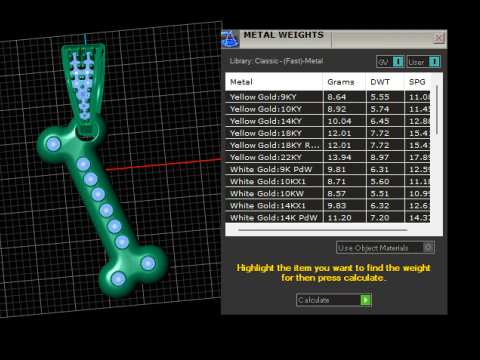Click the 5.60 DWT value
The width and height of the screenshot is (480, 360).
[380, 181]
